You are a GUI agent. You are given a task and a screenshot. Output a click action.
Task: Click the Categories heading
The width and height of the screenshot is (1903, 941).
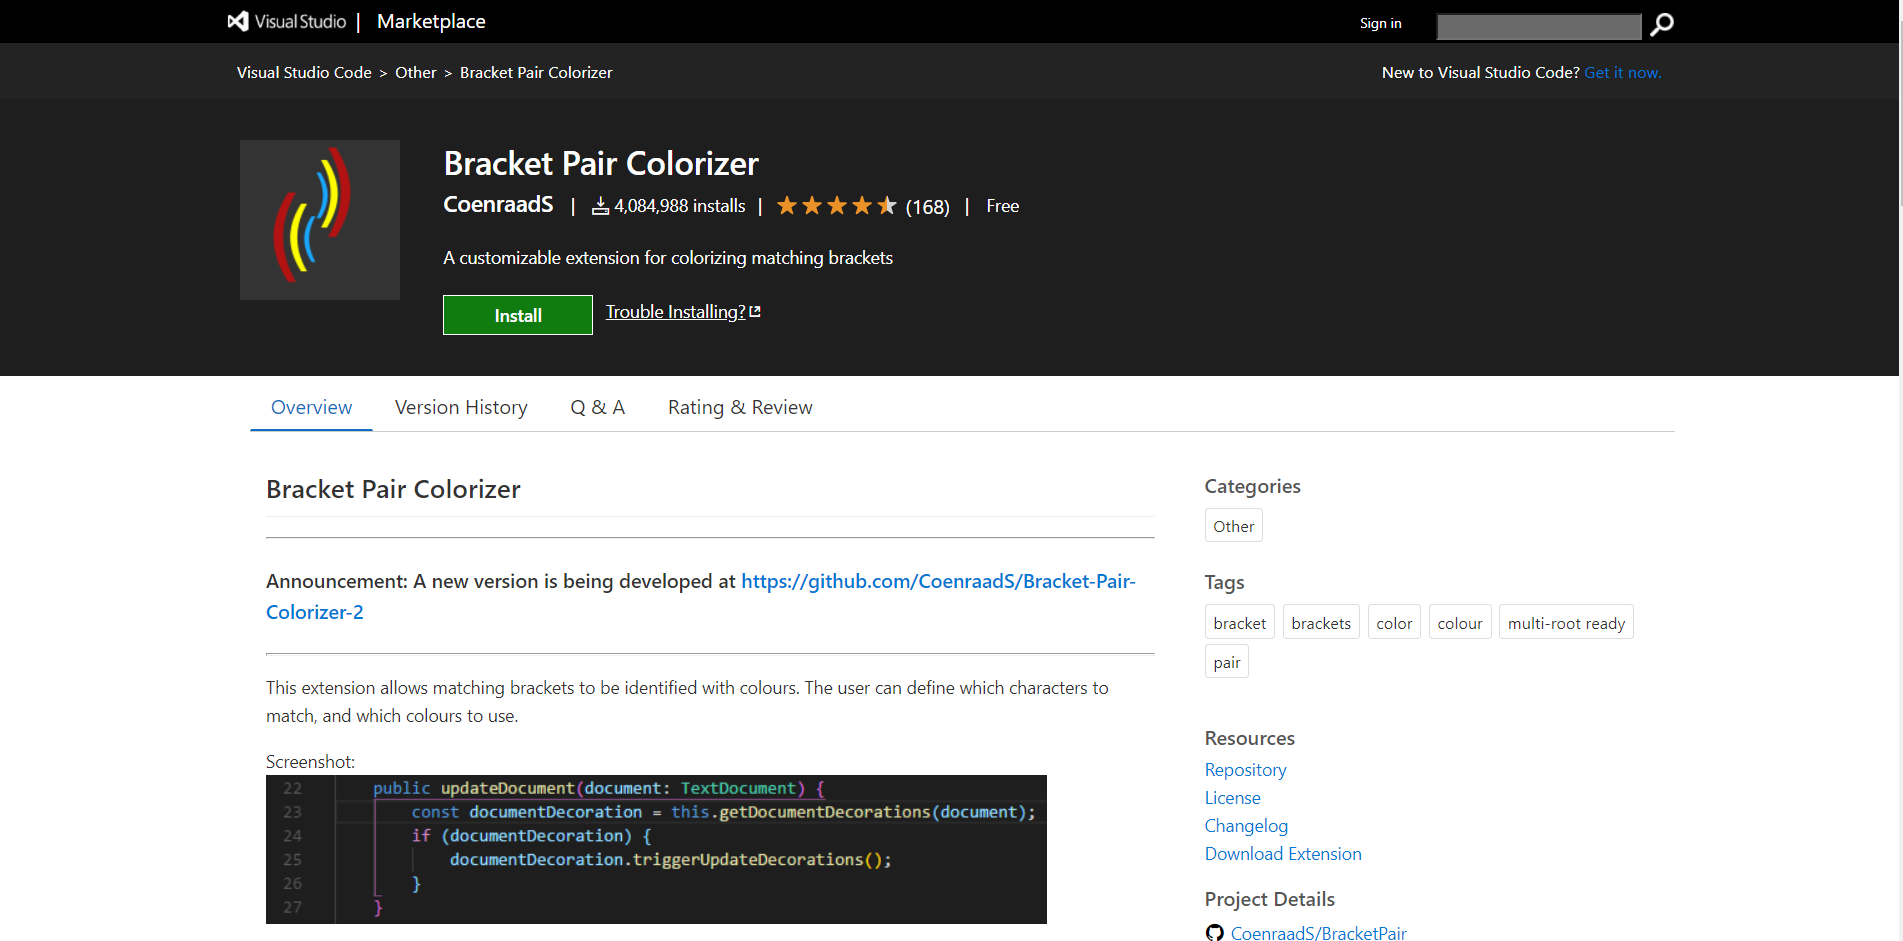[1252, 486]
